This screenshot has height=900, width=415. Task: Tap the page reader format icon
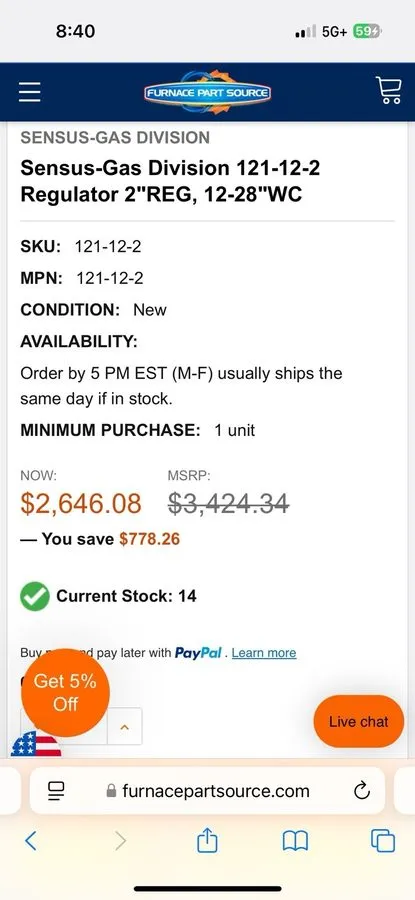(x=56, y=791)
